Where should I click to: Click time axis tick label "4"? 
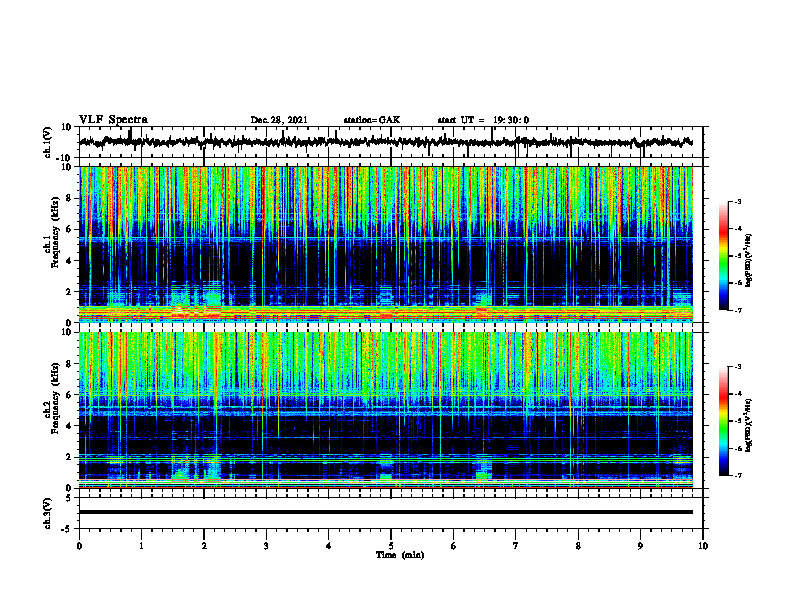pyautogui.click(x=329, y=546)
